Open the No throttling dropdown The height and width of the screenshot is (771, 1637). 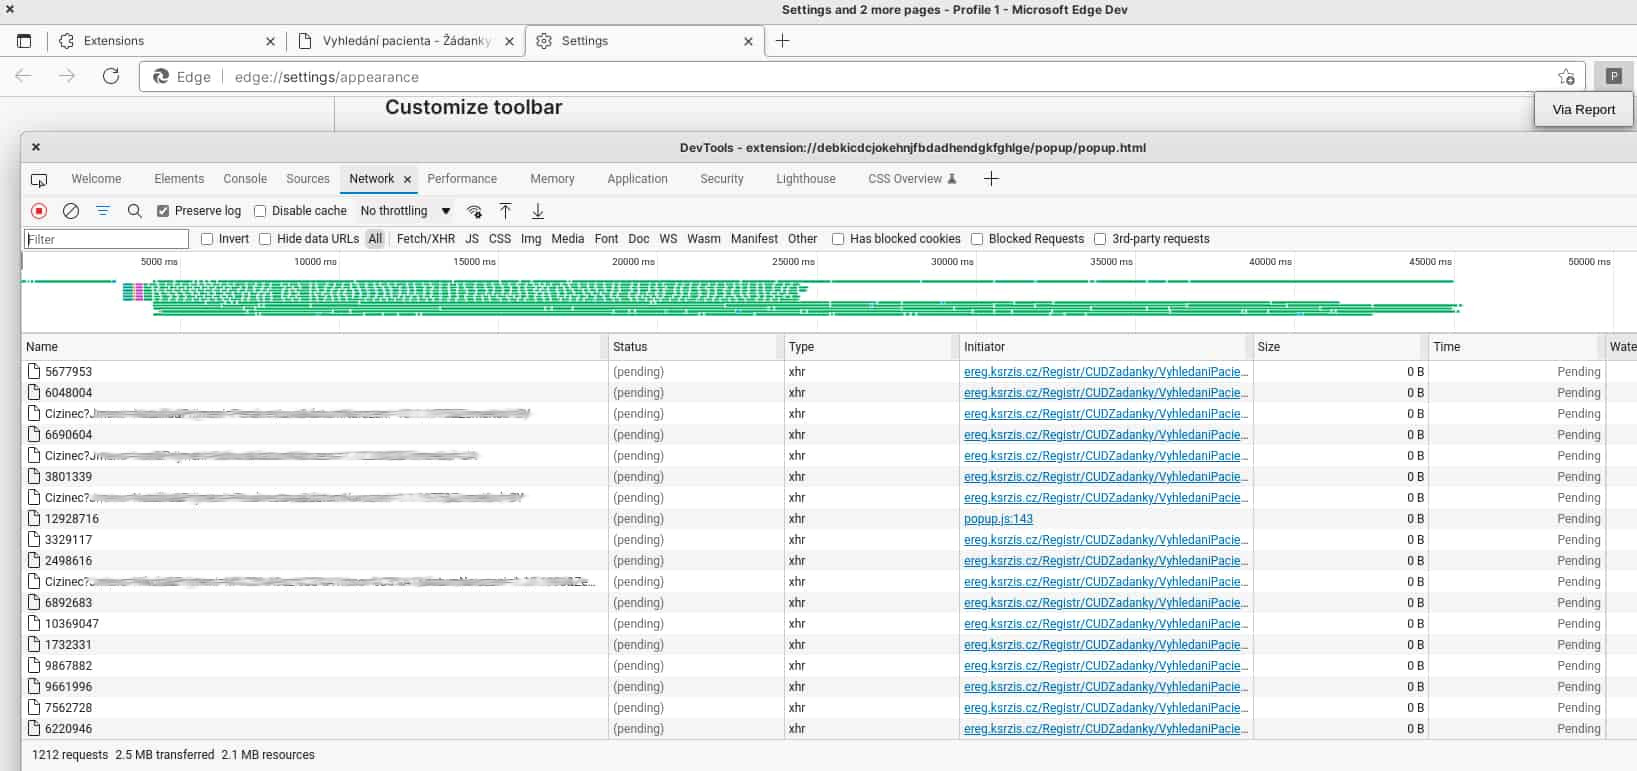pos(406,211)
